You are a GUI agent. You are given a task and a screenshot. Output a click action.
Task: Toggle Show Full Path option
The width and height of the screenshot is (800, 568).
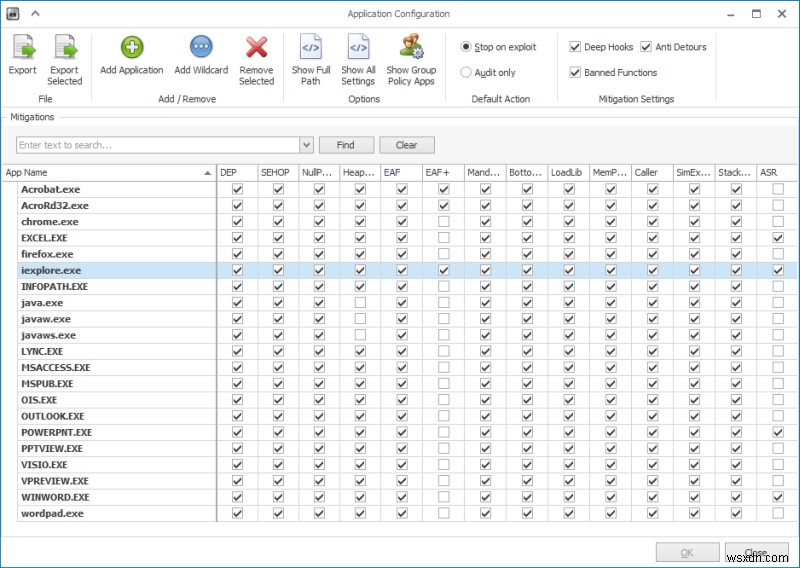(x=311, y=48)
